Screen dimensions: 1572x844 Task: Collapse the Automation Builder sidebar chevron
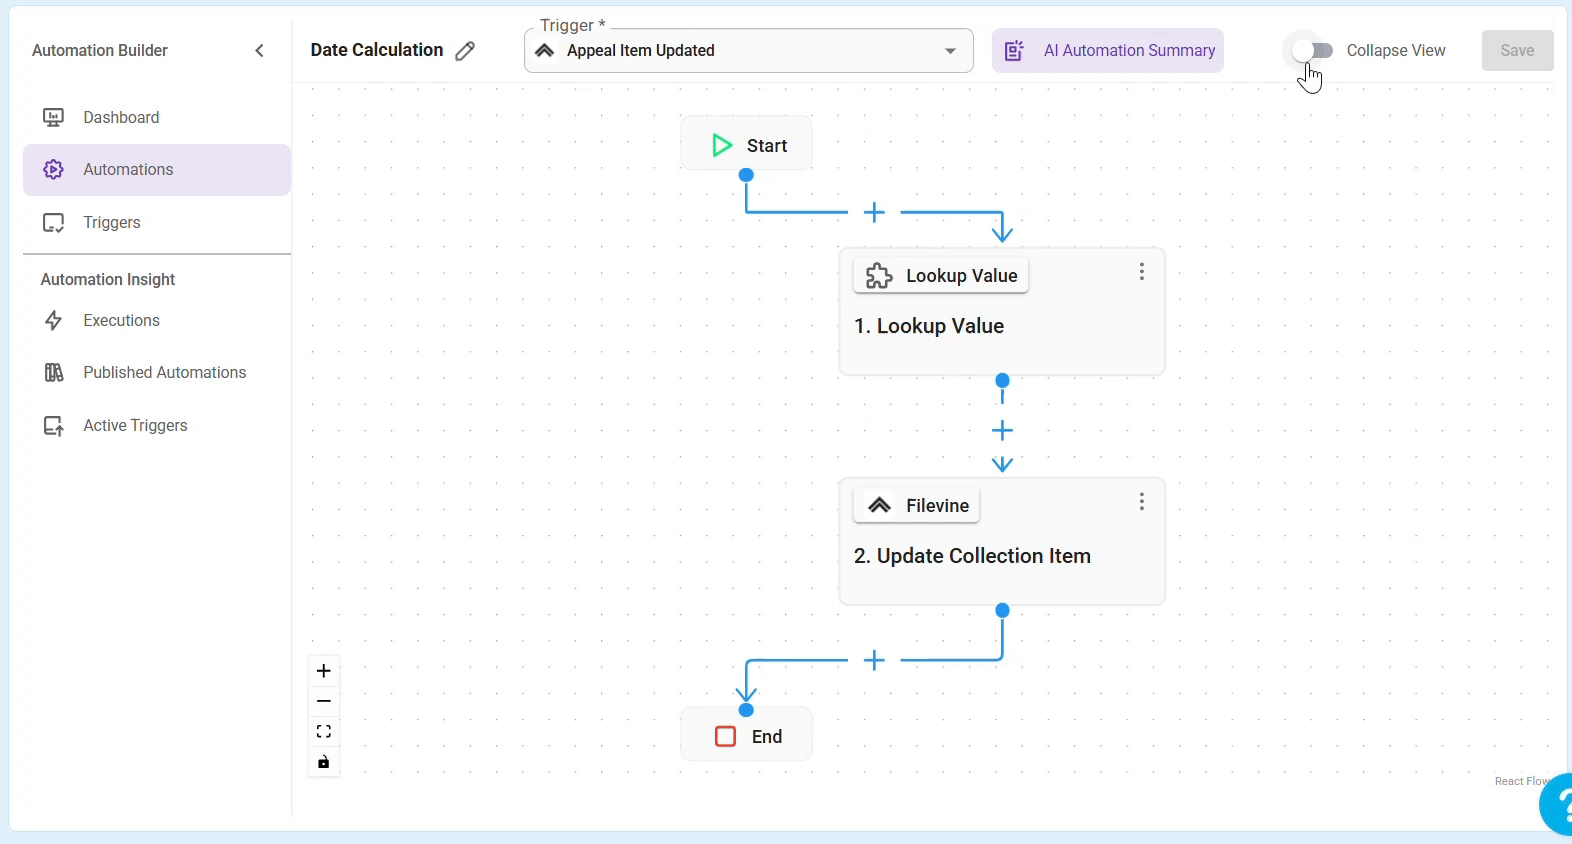tap(260, 51)
